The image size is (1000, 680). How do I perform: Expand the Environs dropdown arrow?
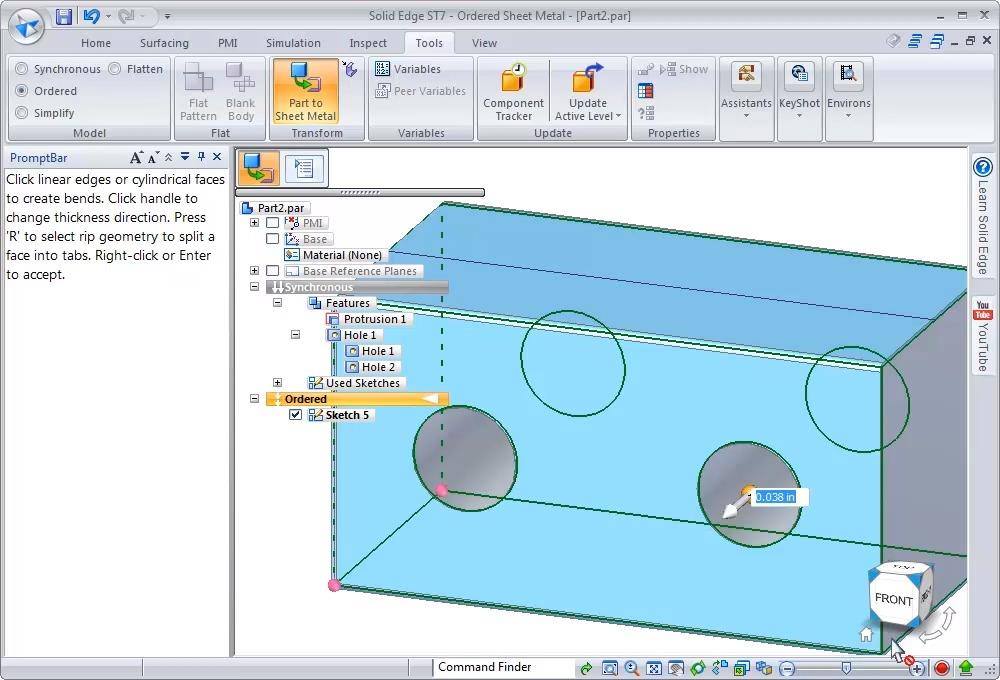coord(848,115)
